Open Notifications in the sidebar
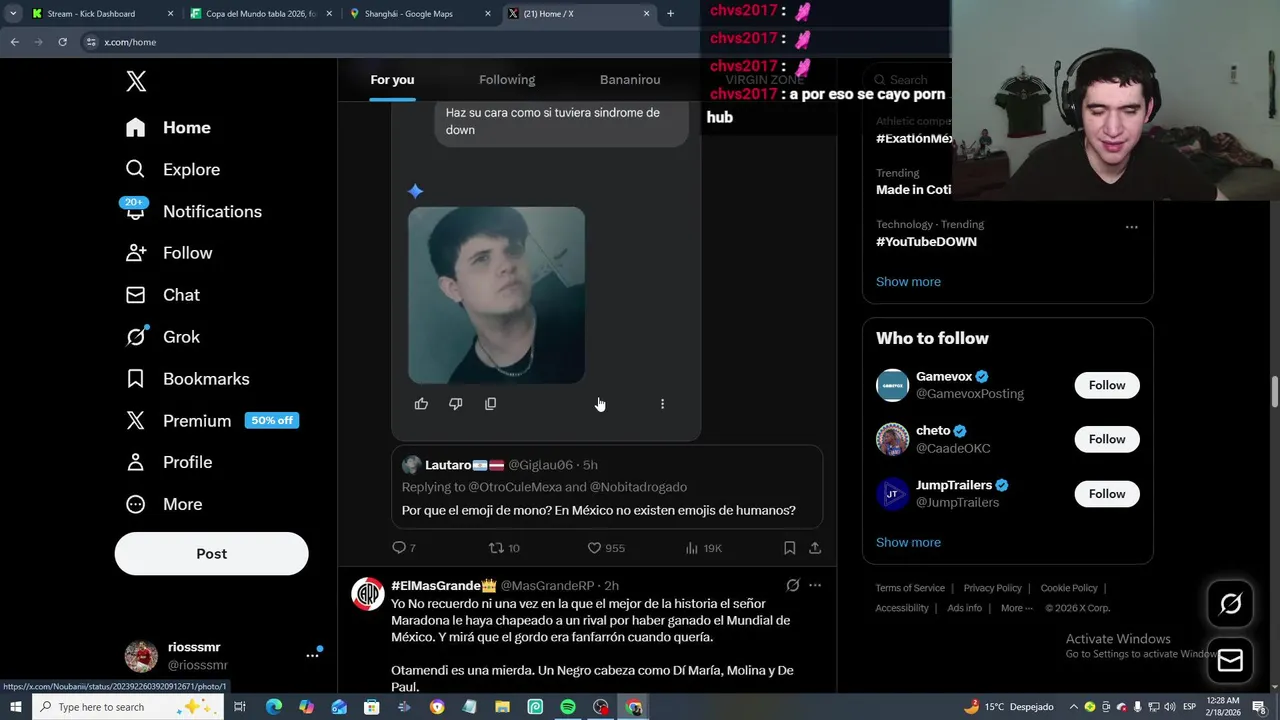 [193, 212]
